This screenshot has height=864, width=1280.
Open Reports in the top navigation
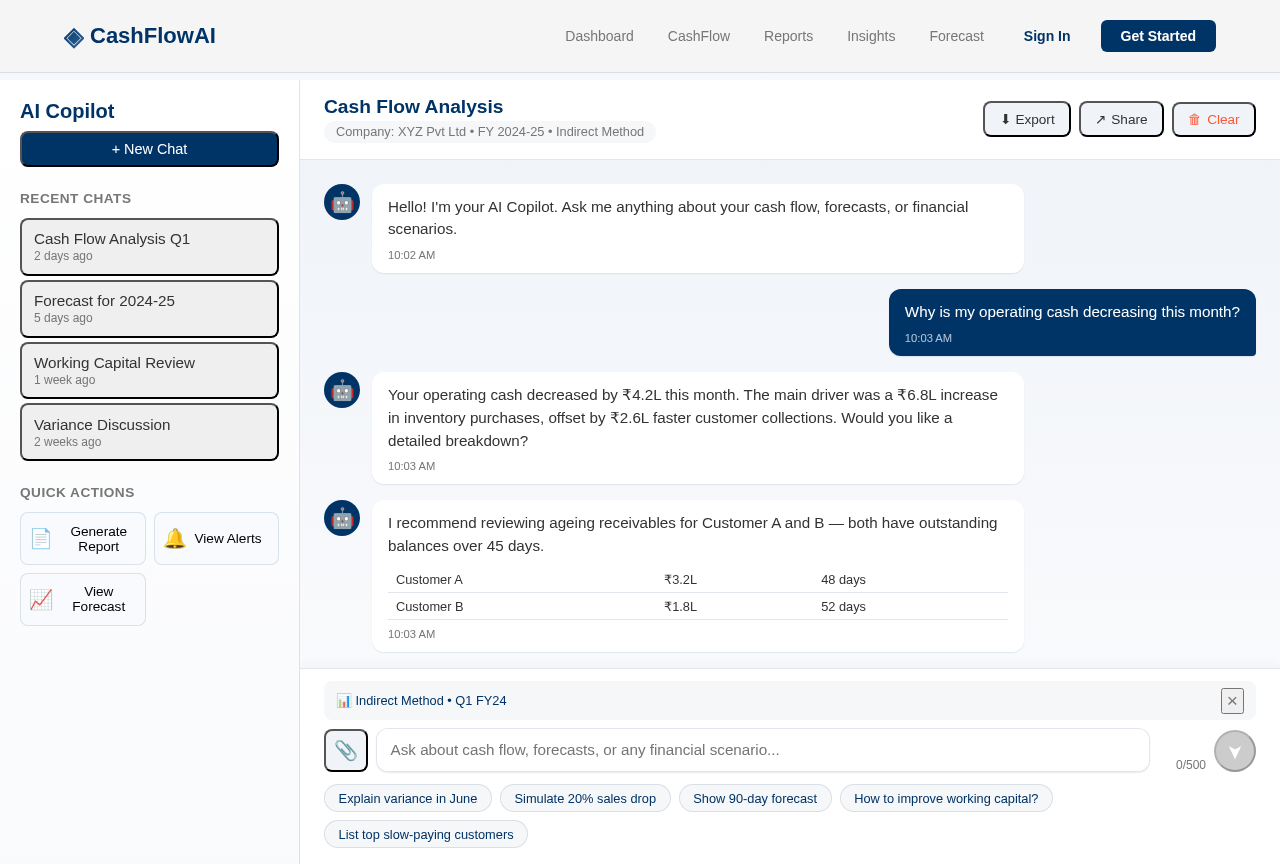pos(788,36)
